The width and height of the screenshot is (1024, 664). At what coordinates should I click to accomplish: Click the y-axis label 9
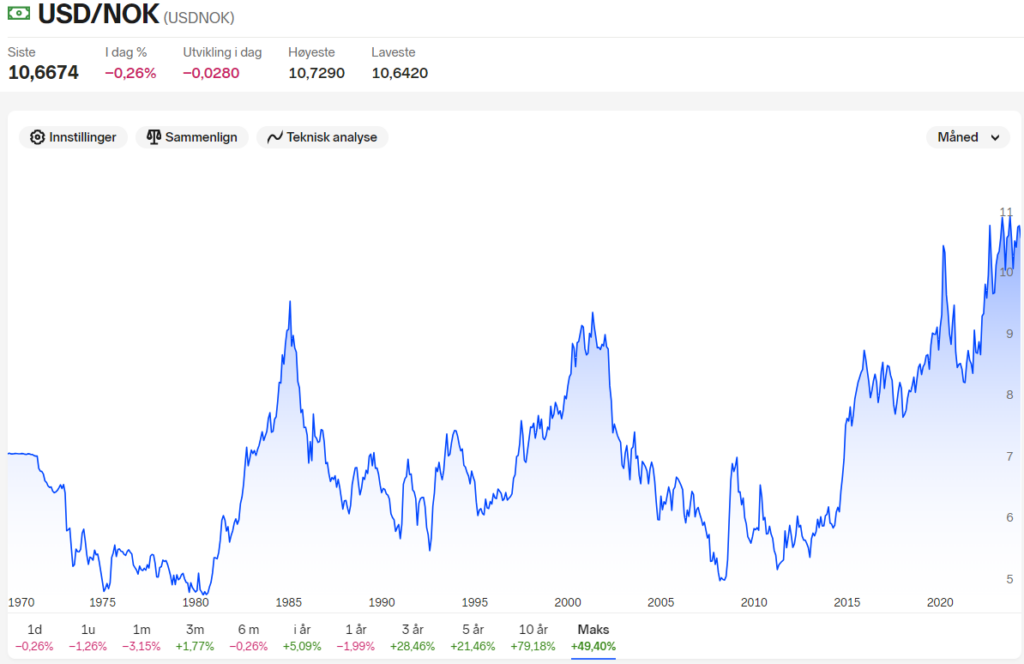(1010, 334)
